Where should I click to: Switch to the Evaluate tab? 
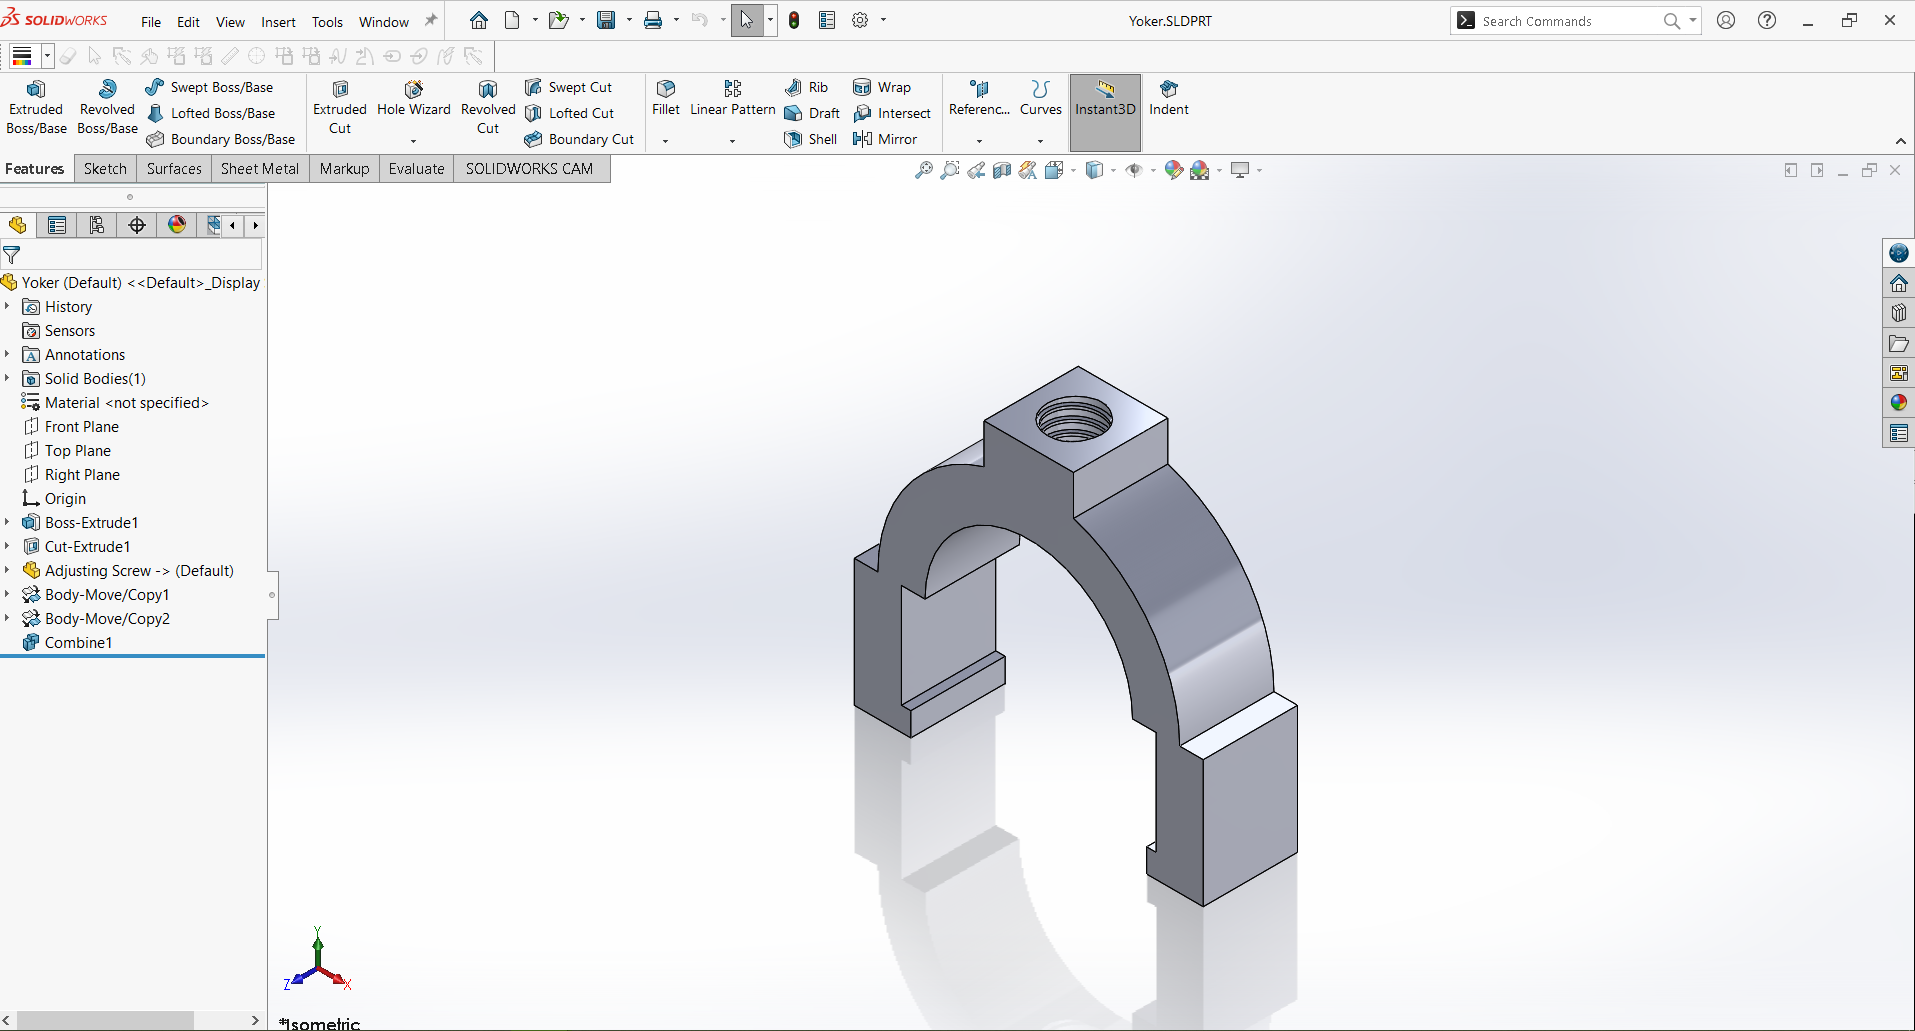416,169
